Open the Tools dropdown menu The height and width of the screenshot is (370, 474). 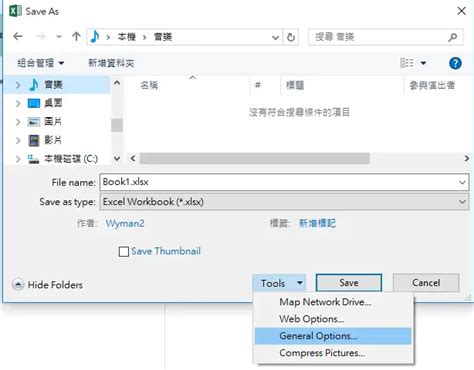(x=279, y=283)
